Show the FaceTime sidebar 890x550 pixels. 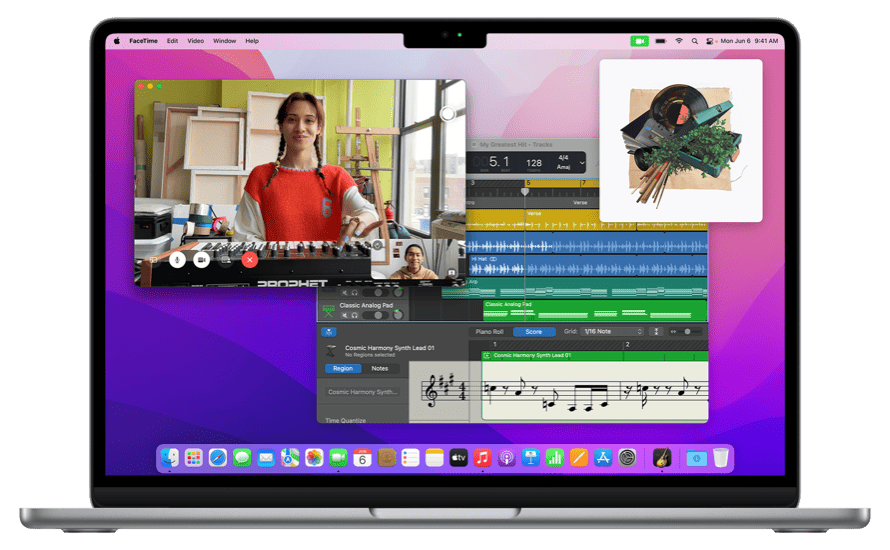[153, 260]
